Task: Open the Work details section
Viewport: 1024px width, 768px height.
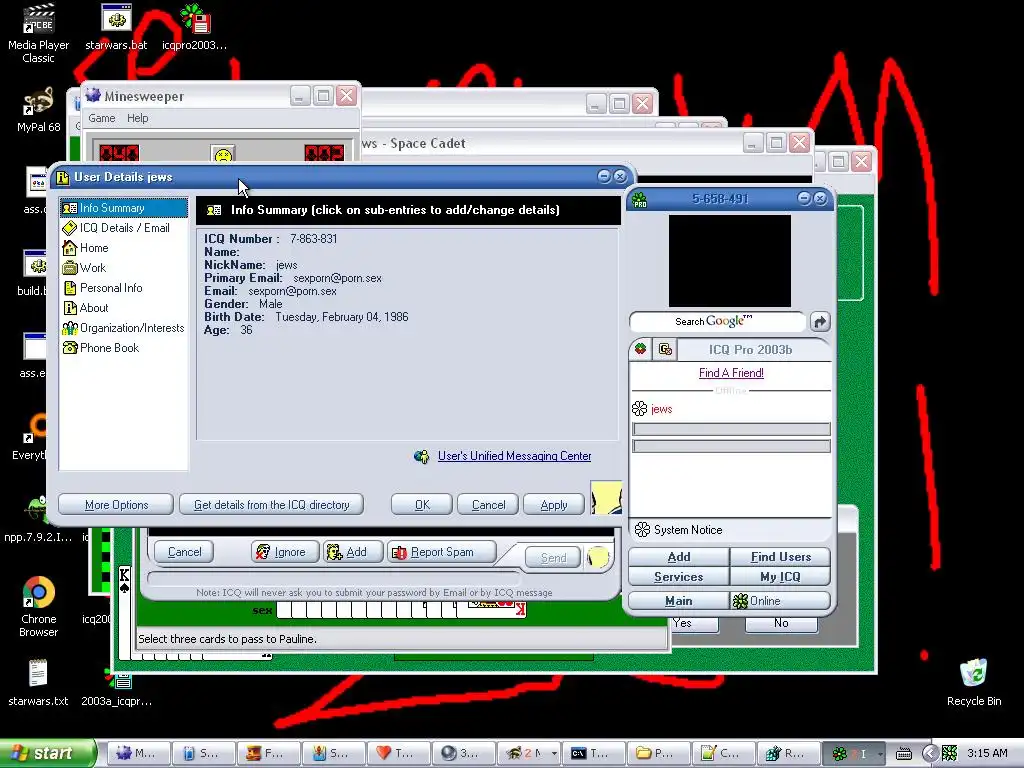Action: pyautogui.click(x=84, y=268)
